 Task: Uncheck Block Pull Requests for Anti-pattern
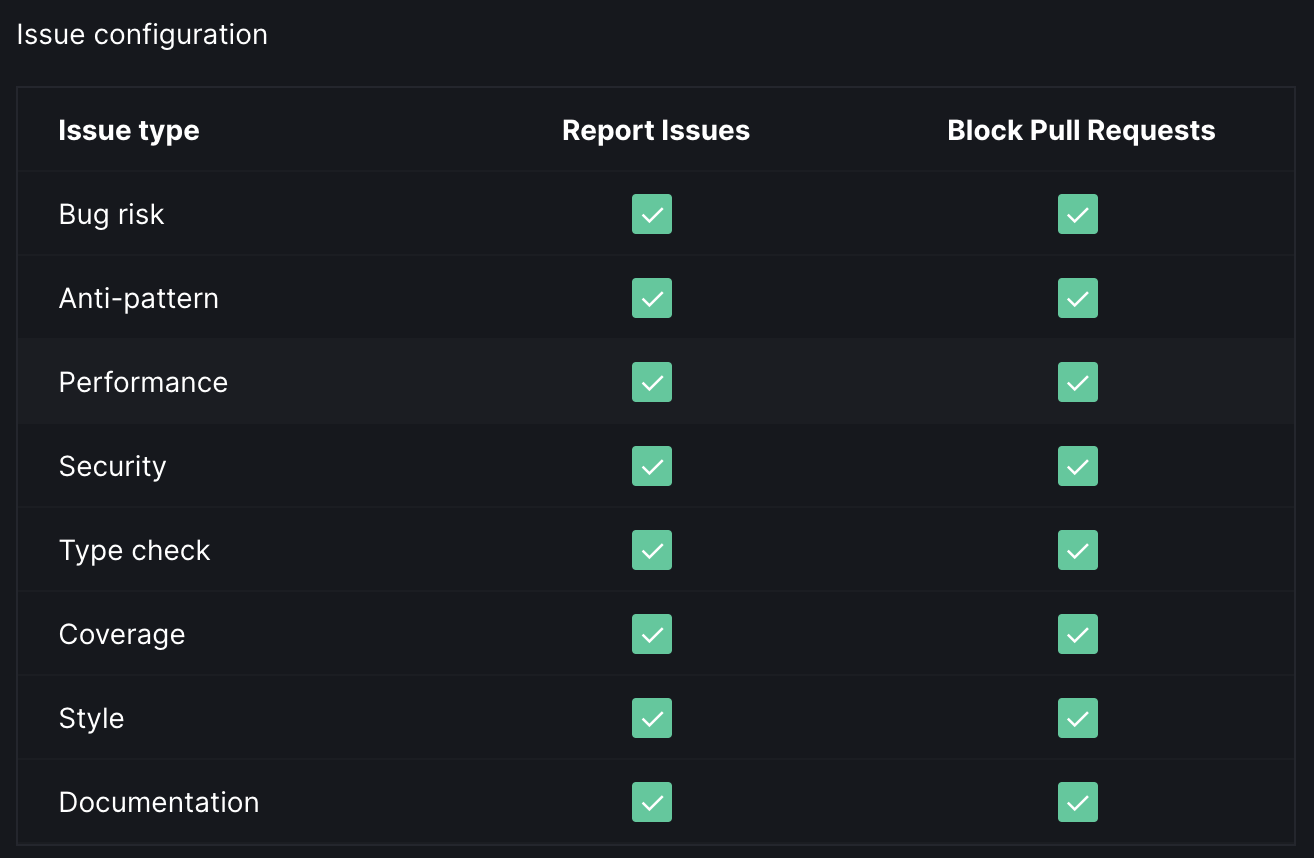(x=1077, y=297)
